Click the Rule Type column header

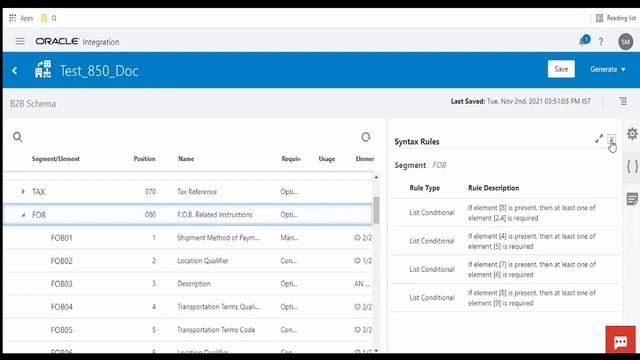coord(424,188)
